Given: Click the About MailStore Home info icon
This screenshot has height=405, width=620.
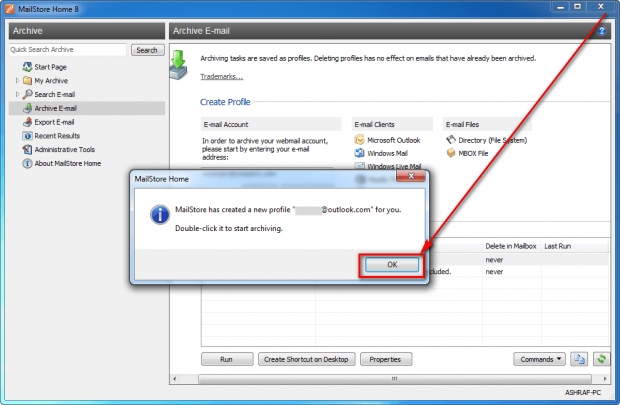Looking at the screenshot, I should tap(27, 163).
